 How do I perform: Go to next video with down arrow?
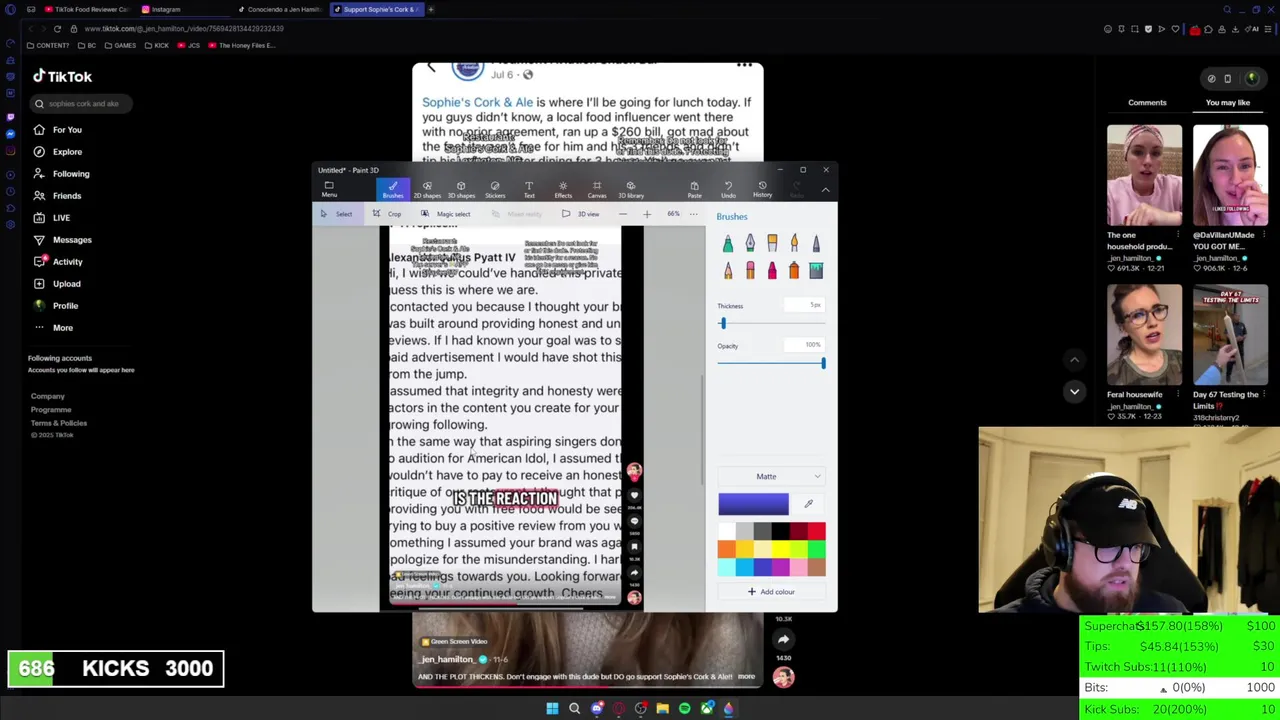tap(1074, 391)
